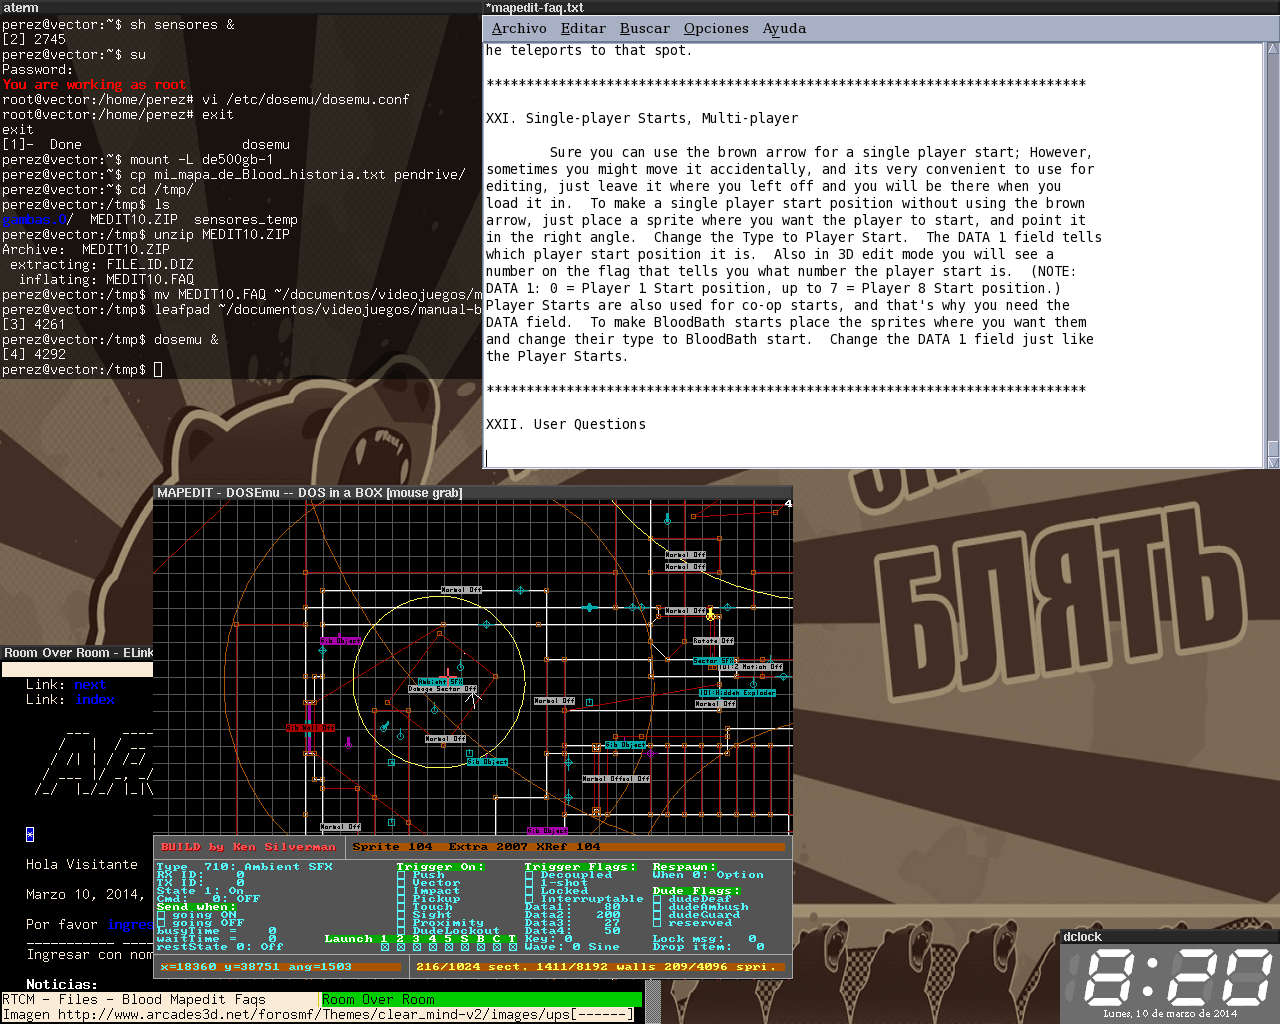Uncheck the Launch 4 box
The height and width of the screenshot is (1024, 1280).
[433, 947]
